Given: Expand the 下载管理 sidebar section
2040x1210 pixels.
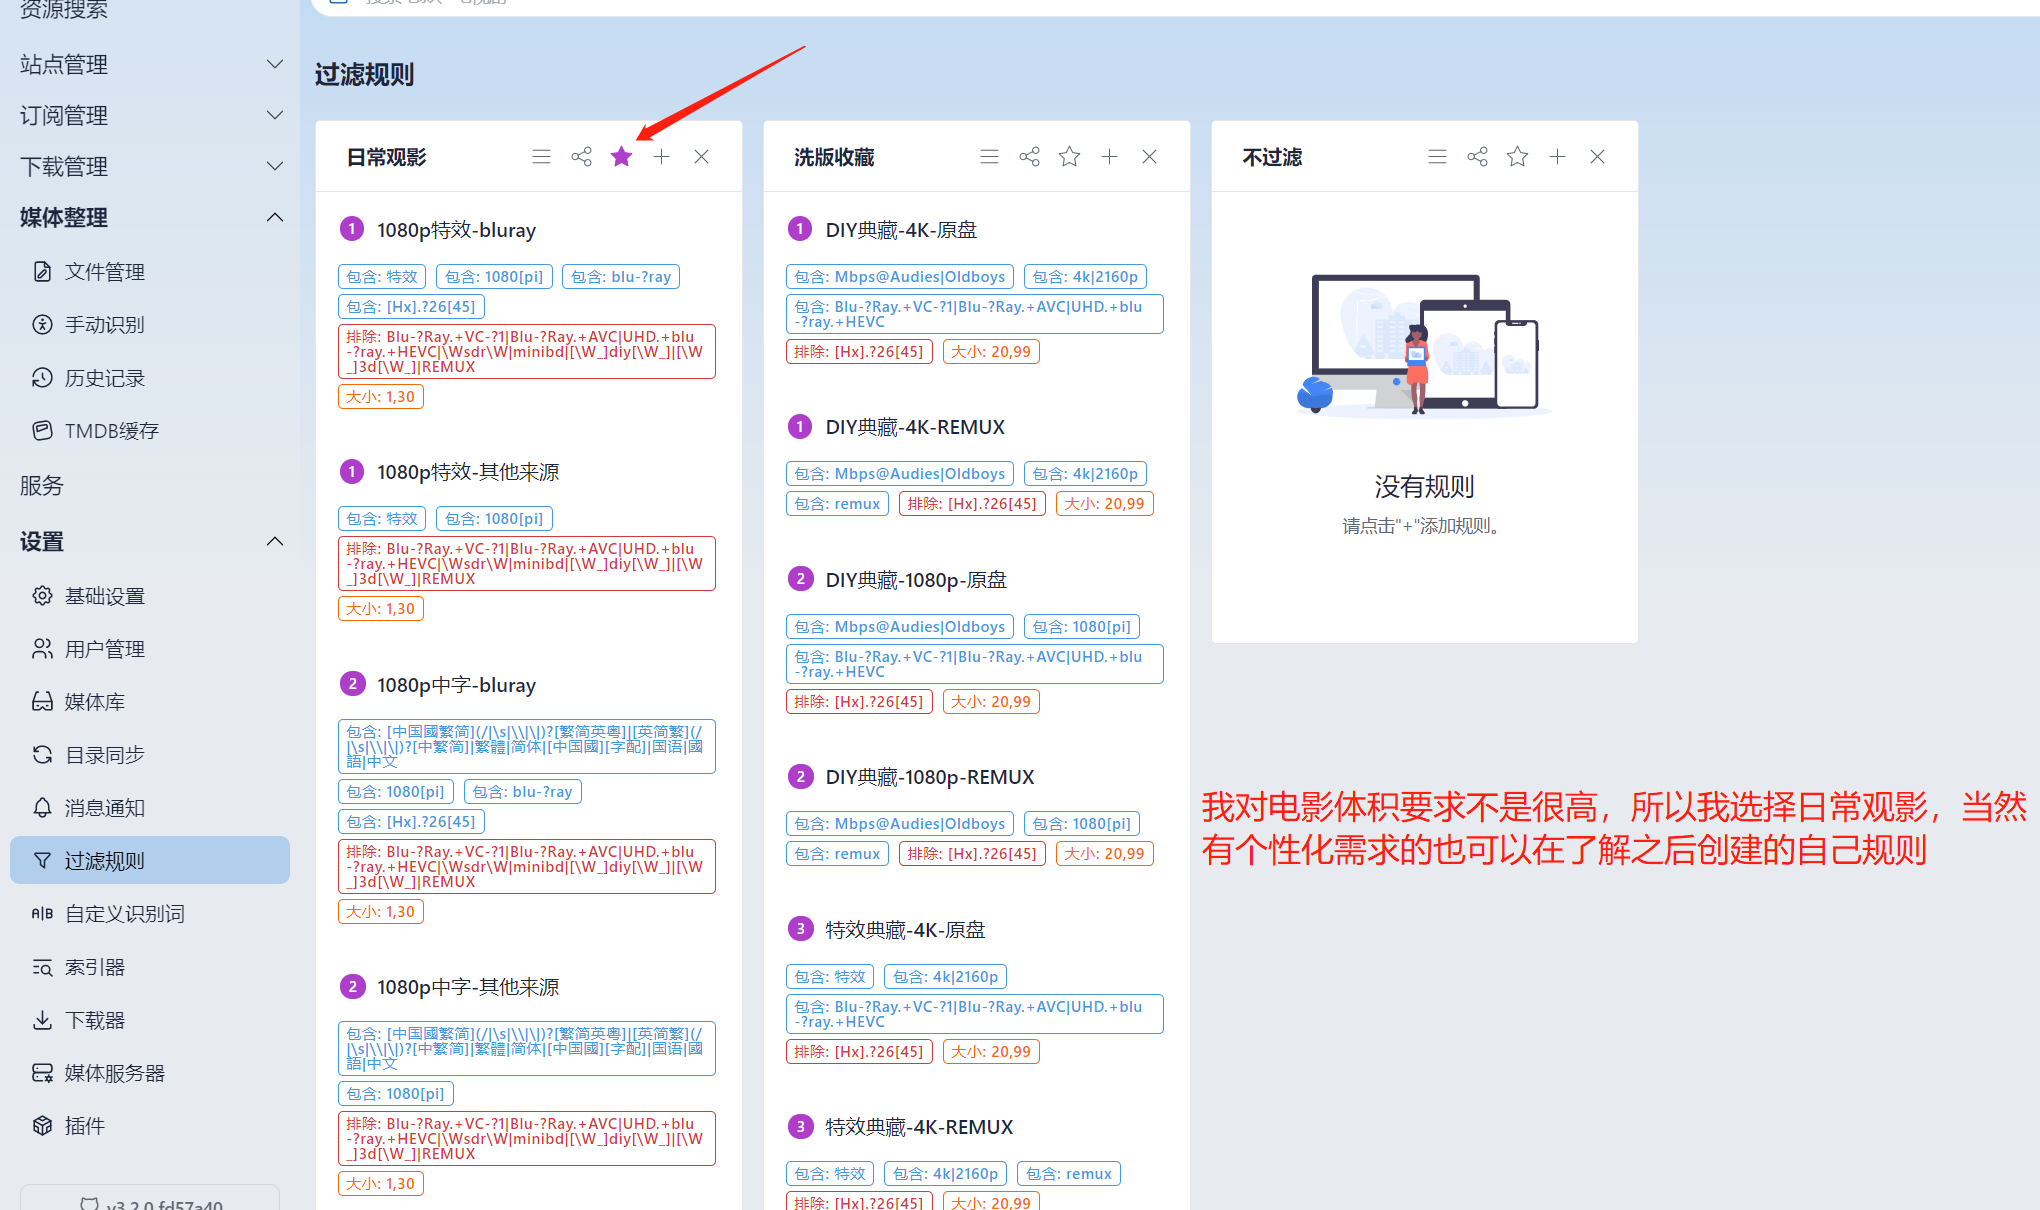Looking at the screenshot, I should [x=150, y=167].
